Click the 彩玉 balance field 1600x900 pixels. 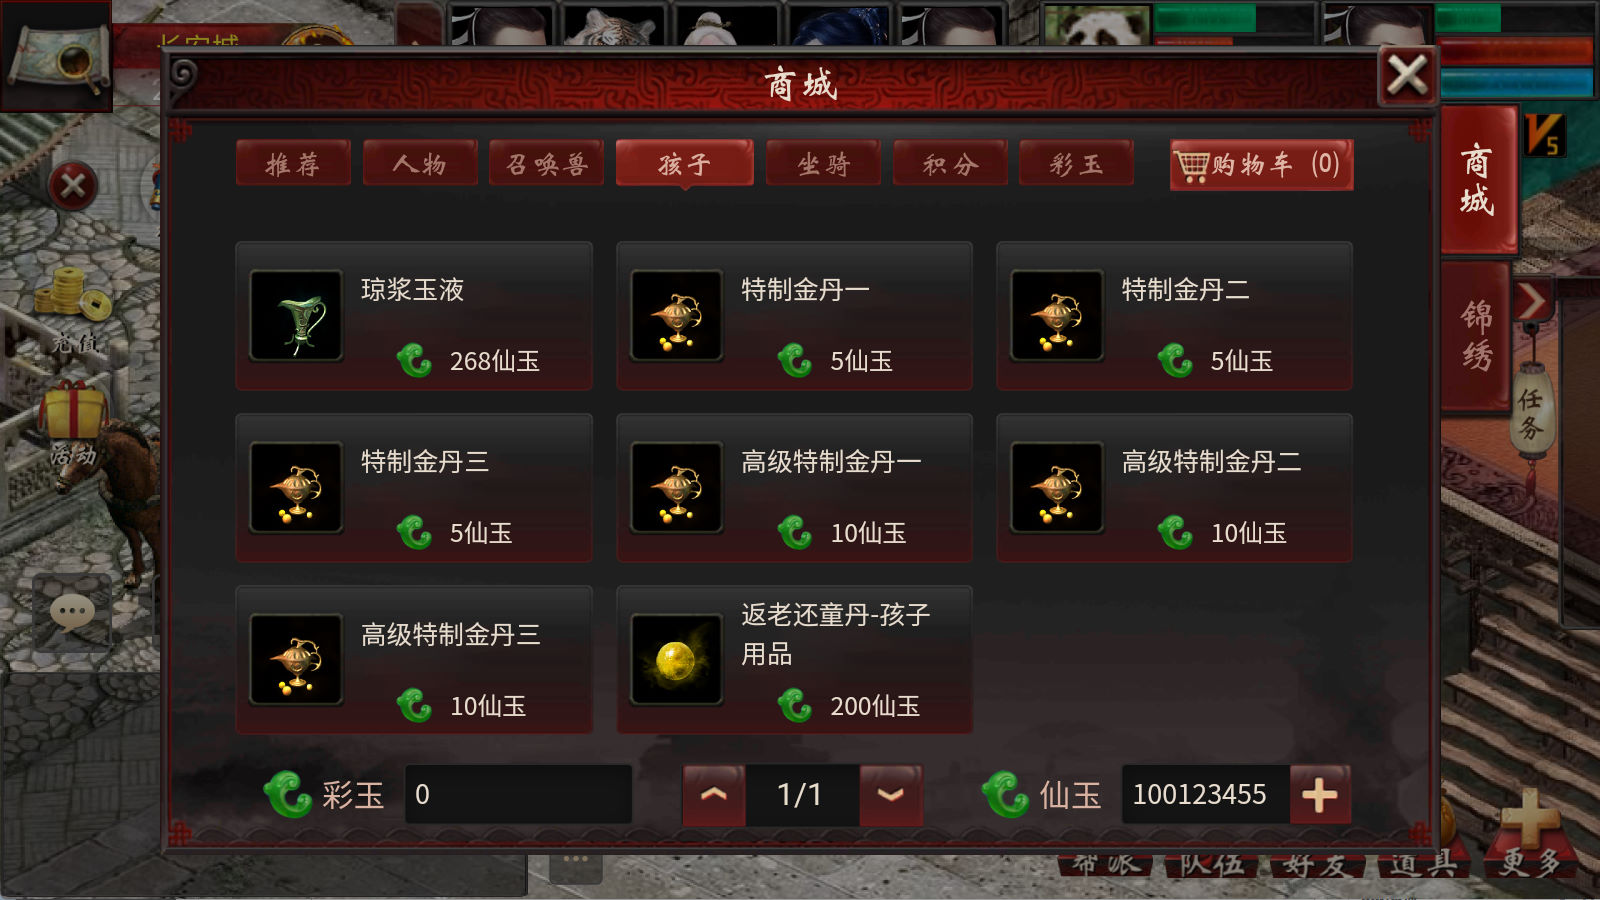(518, 795)
